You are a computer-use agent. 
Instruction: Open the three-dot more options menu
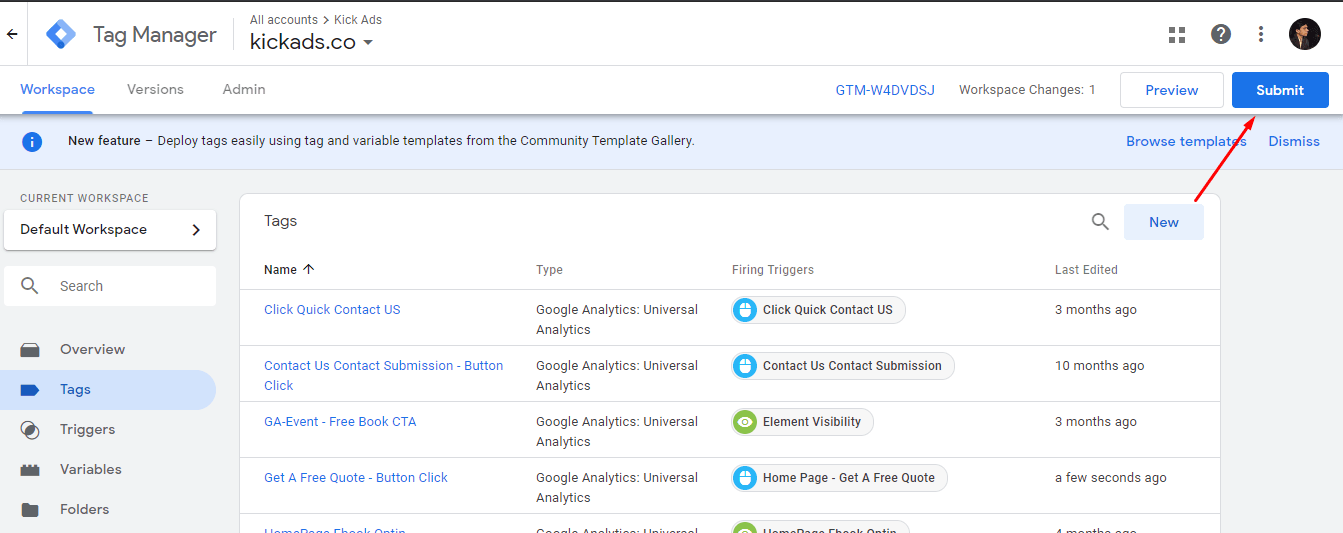(1261, 34)
